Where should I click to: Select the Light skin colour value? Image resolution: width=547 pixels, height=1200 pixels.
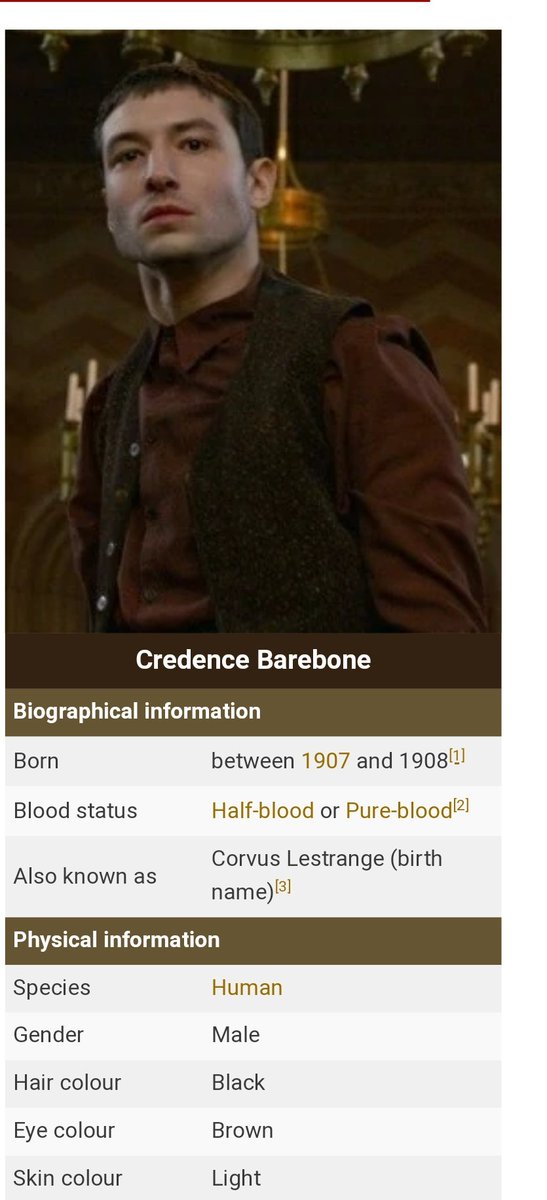pos(237,1179)
